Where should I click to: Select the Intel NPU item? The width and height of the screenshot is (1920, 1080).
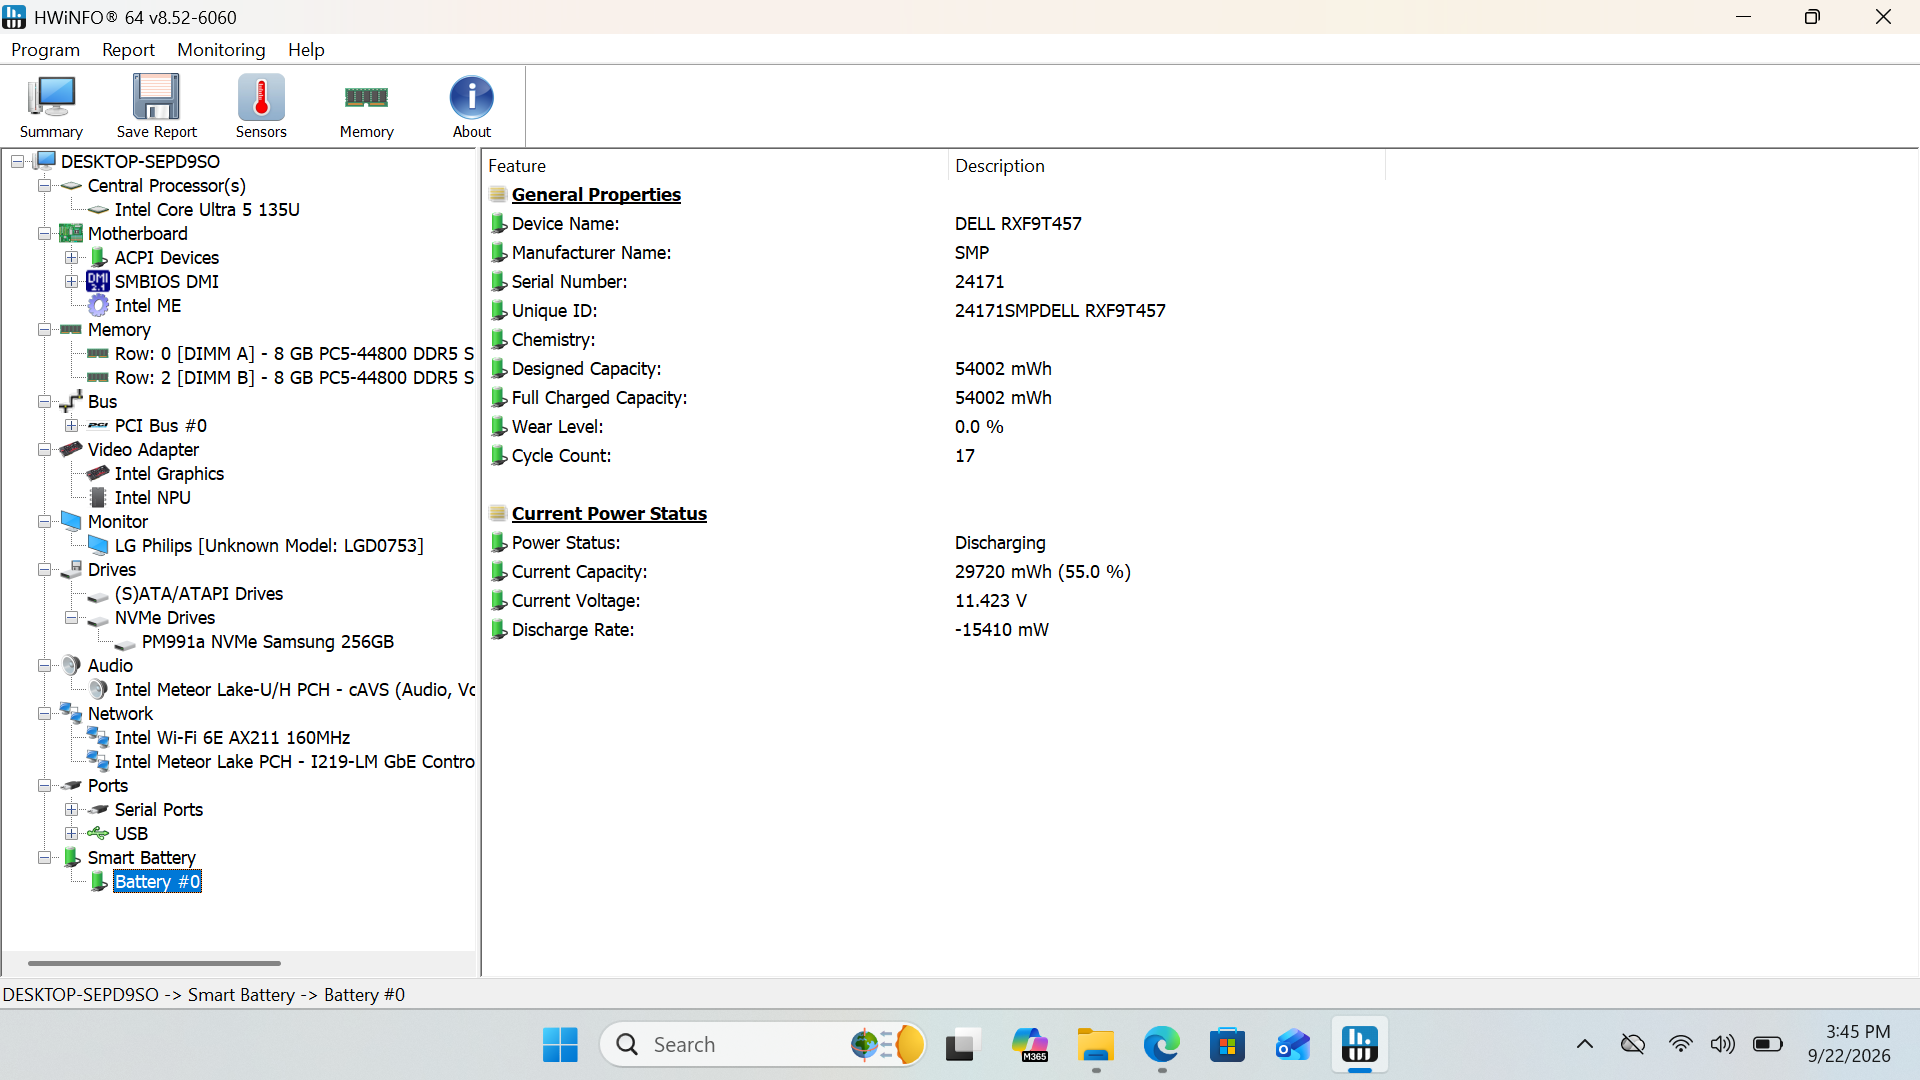click(x=152, y=497)
